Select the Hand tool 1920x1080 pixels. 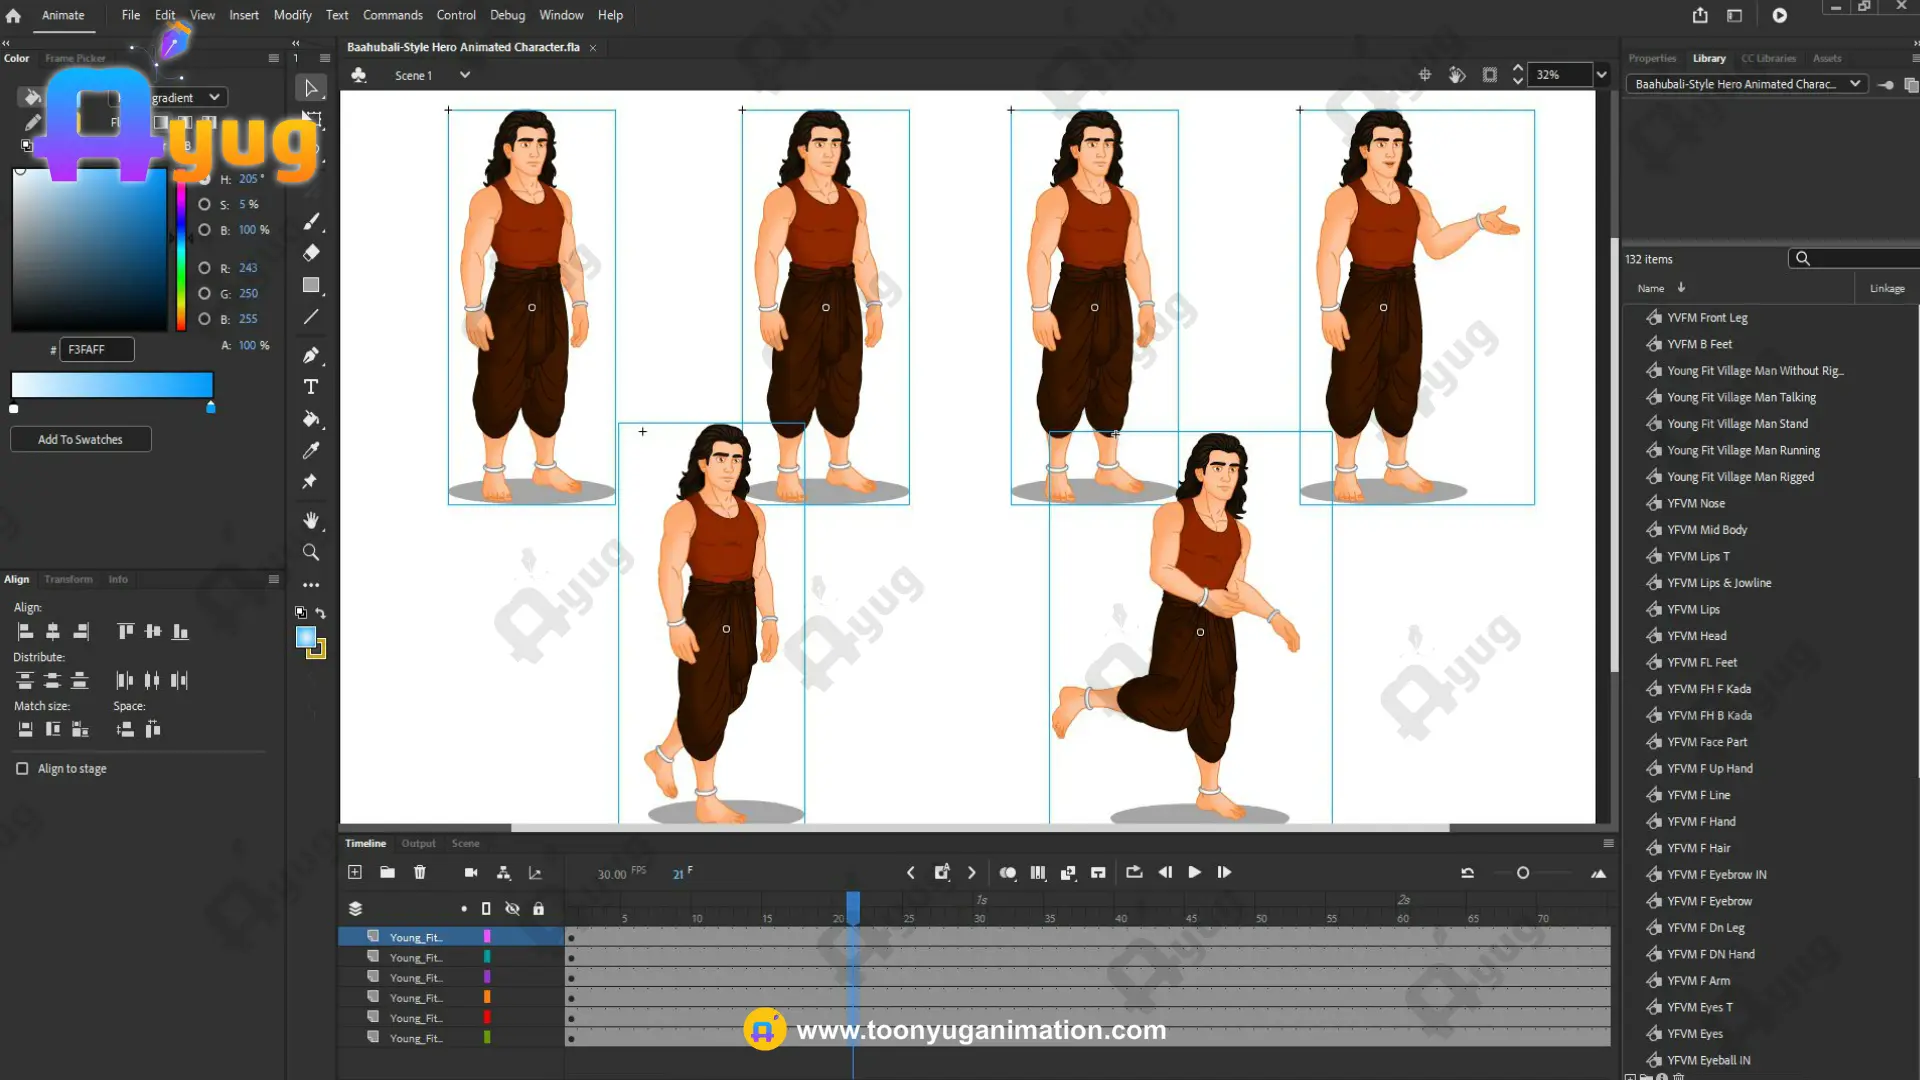pos(311,520)
